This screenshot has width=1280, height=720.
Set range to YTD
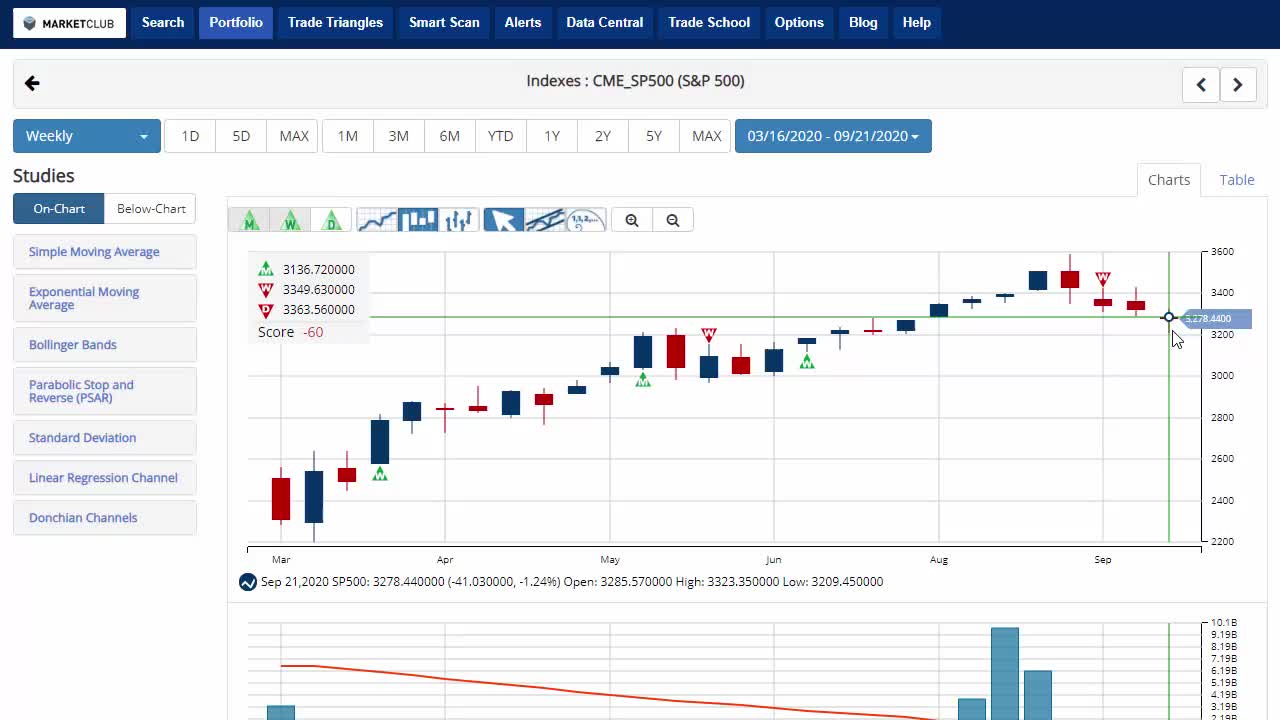[x=501, y=136]
